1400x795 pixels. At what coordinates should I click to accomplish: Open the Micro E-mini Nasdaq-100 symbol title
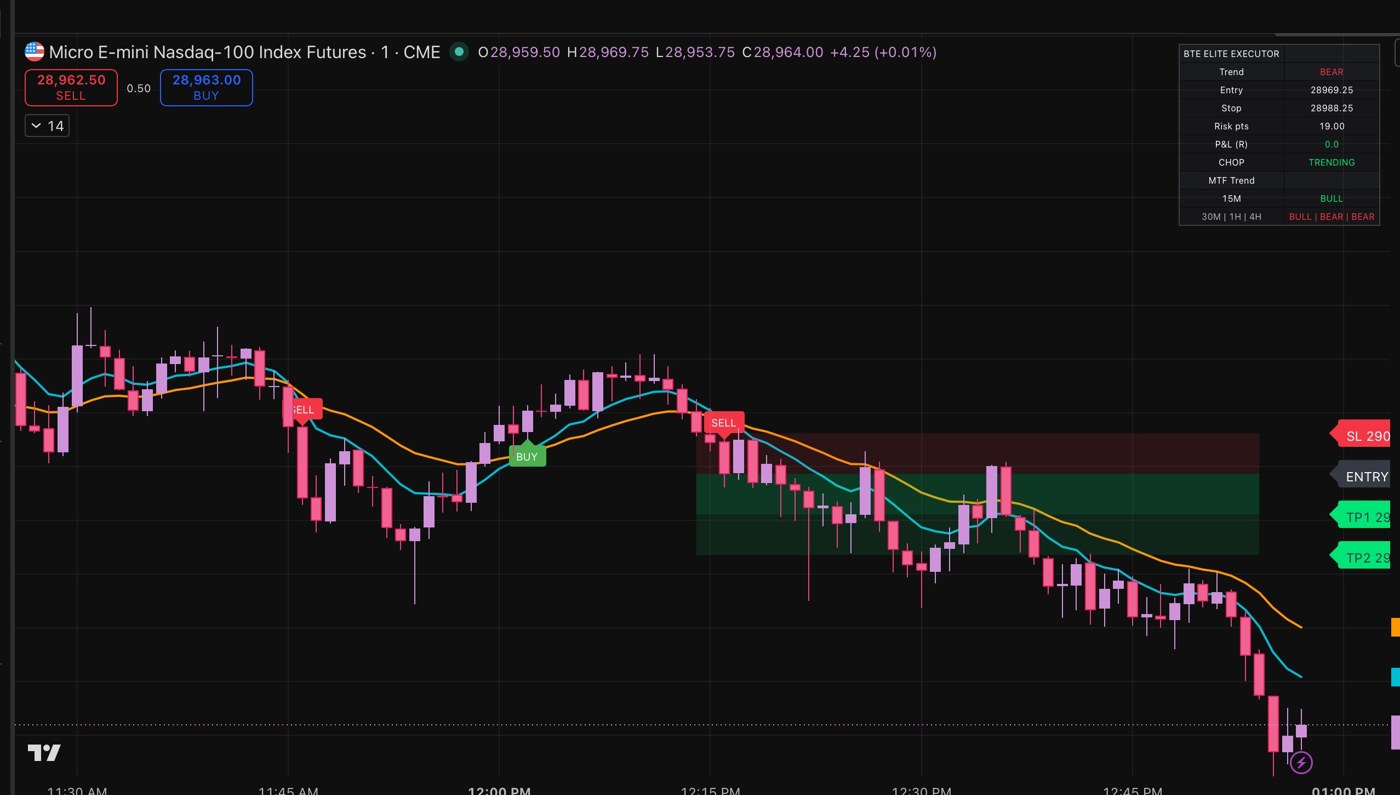coord(245,52)
